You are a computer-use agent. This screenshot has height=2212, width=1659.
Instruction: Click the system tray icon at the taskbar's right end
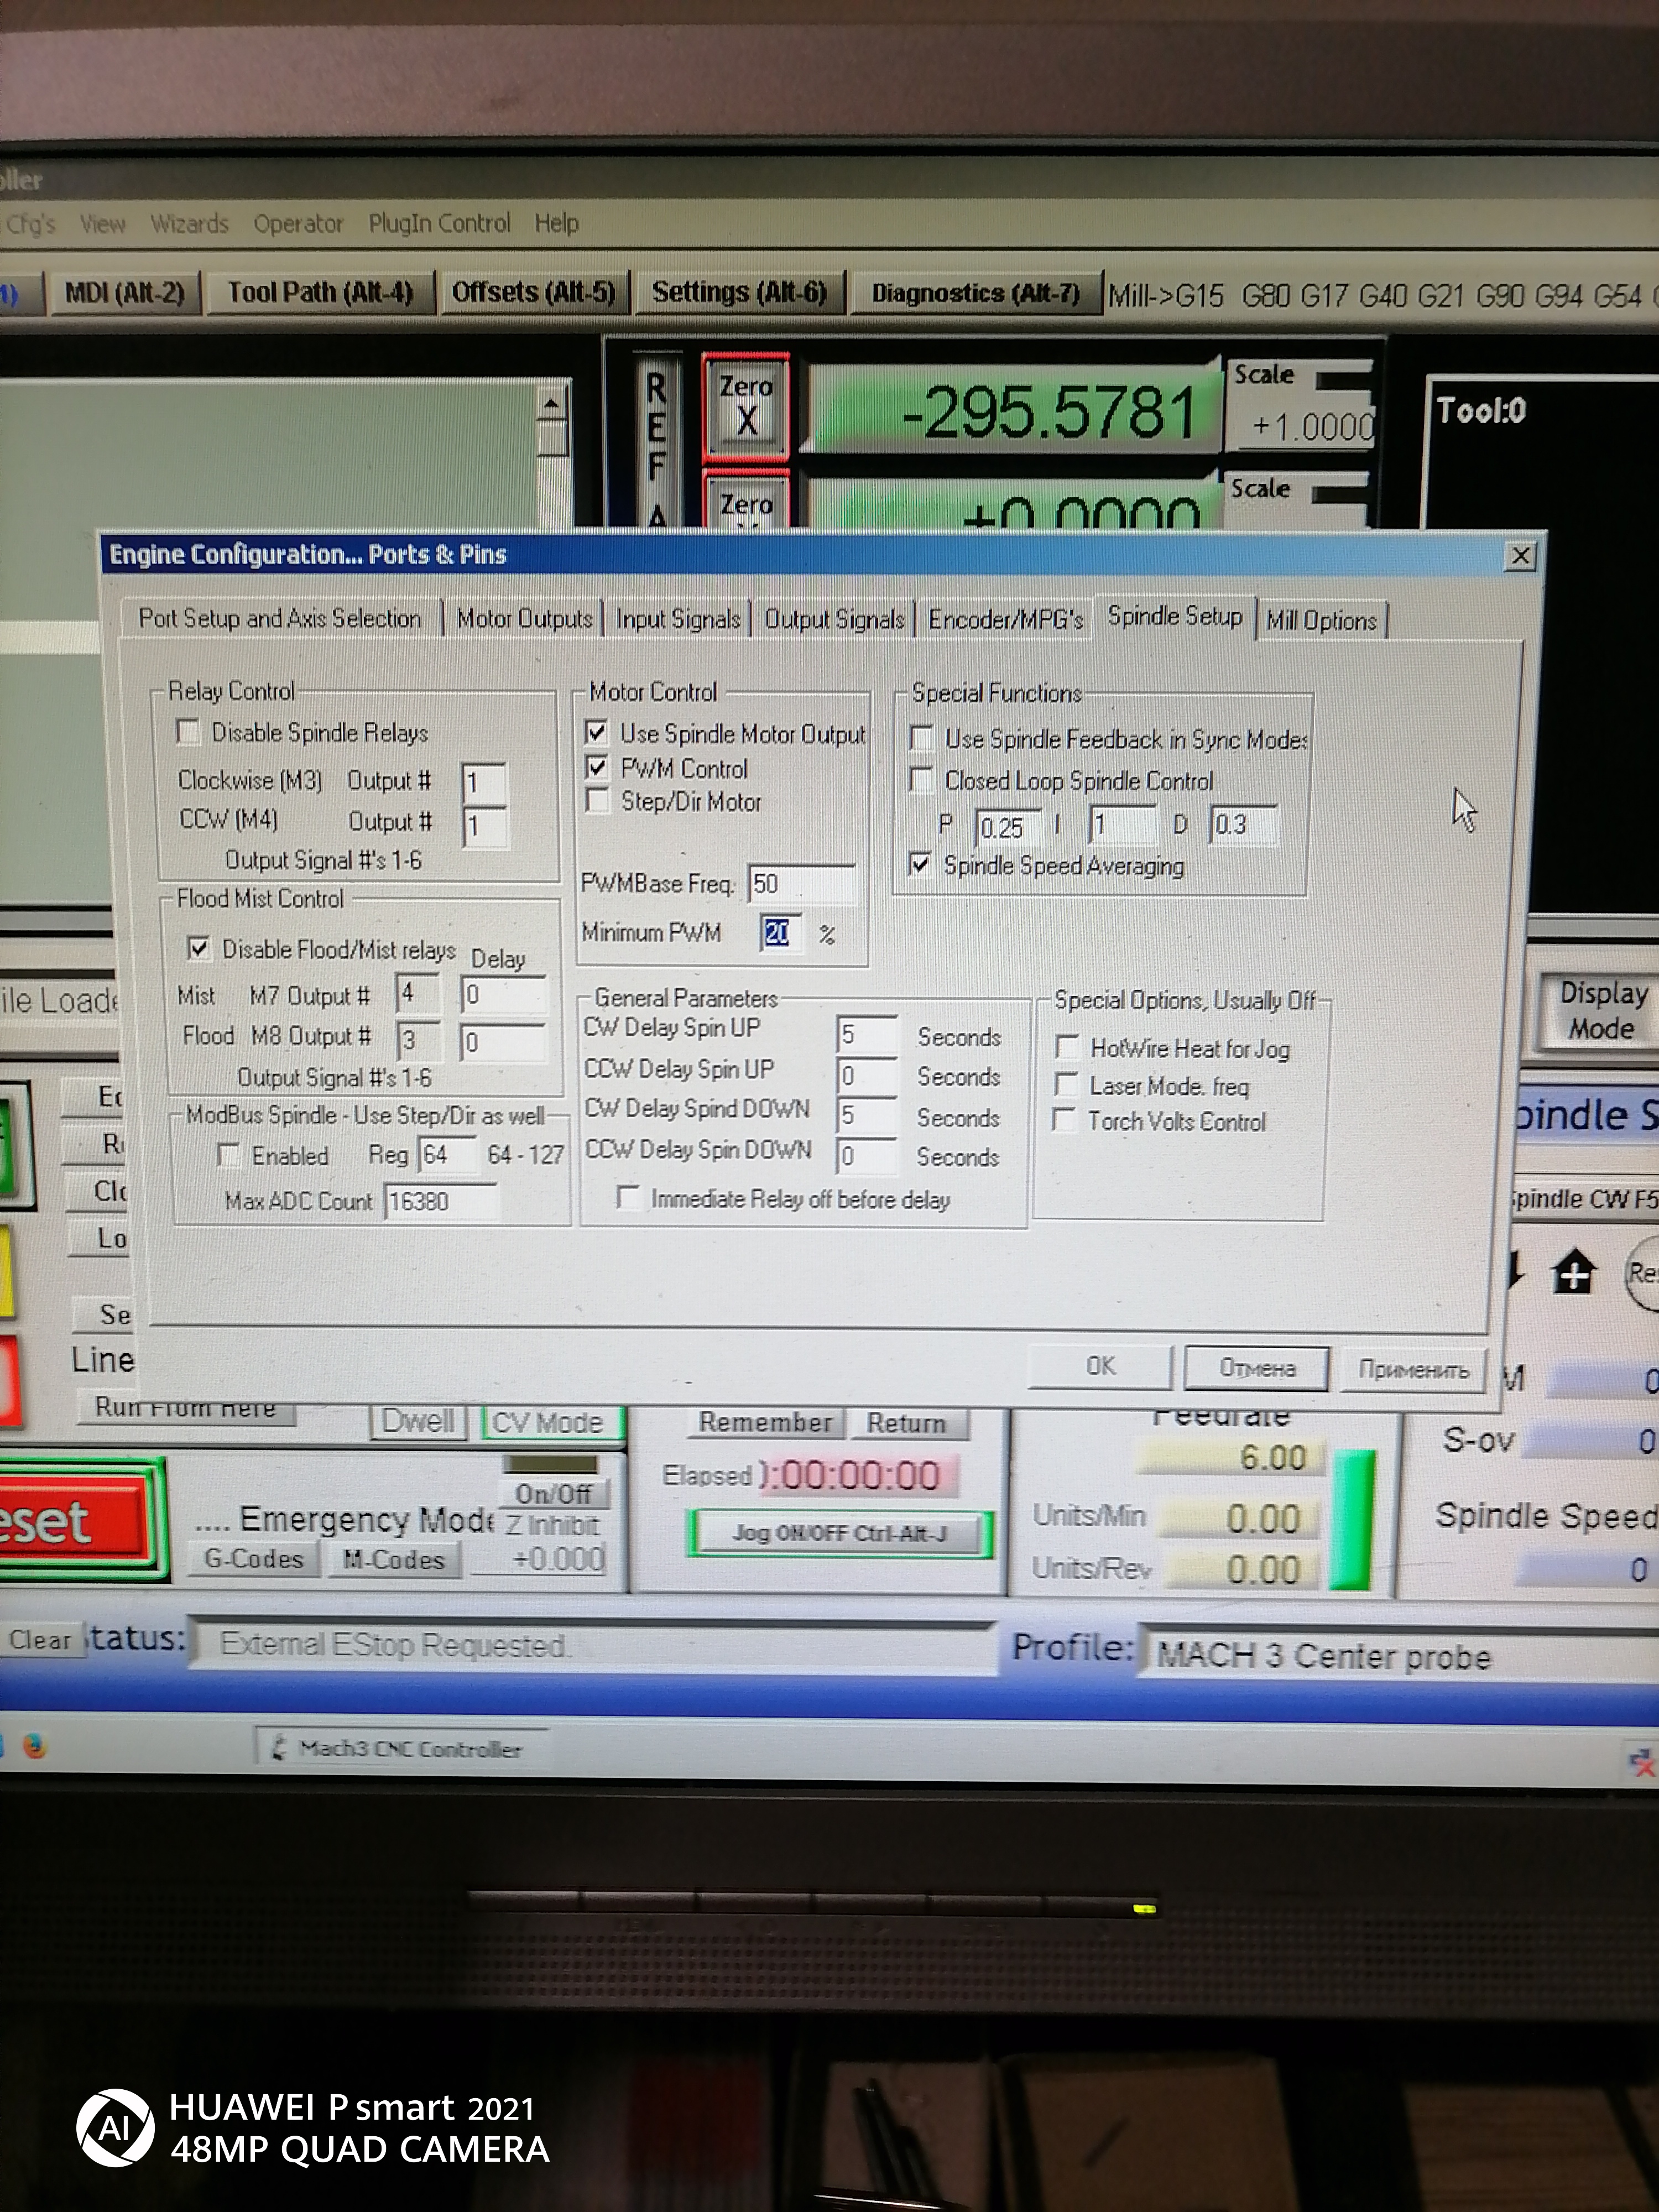point(1642,1761)
